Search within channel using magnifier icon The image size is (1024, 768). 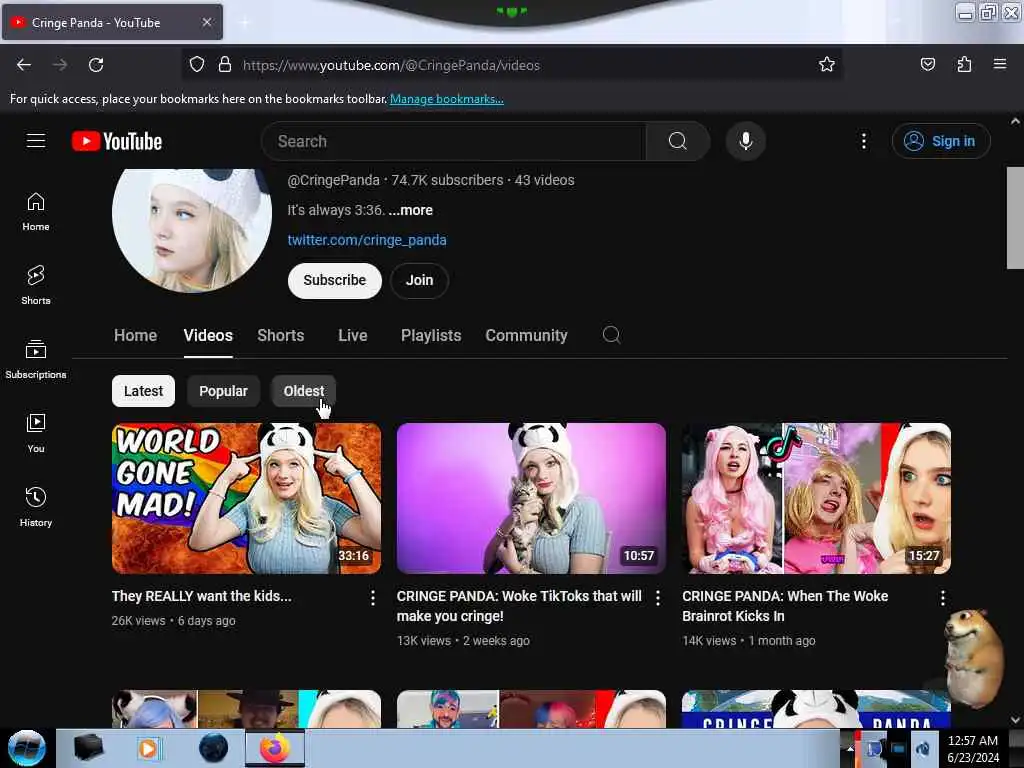pyautogui.click(x=611, y=335)
